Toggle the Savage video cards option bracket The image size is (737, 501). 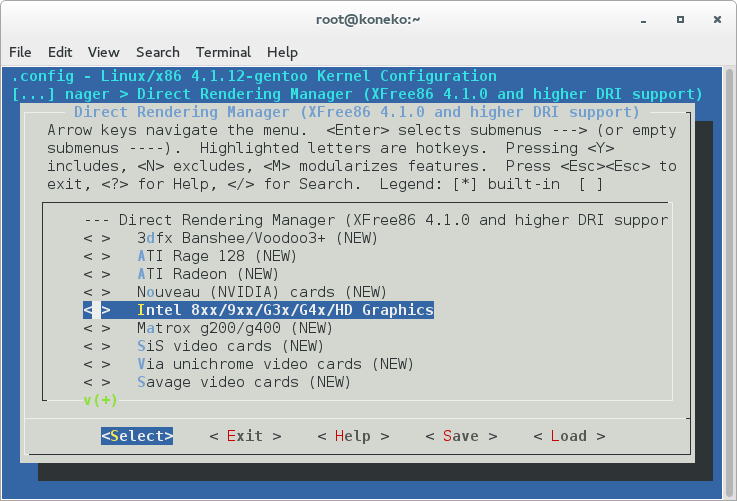[x=97, y=382]
